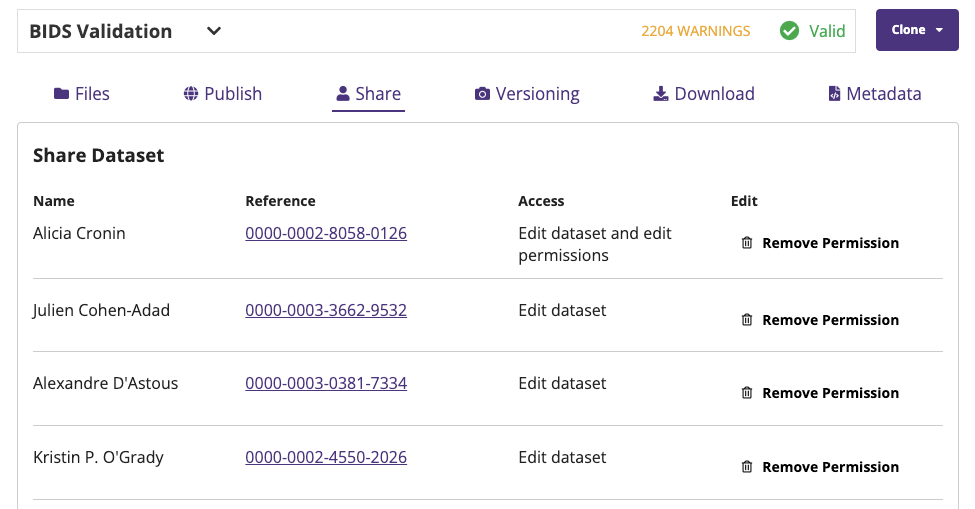Click the Name column header
Viewport: 975px width, 509px height.
pyautogui.click(x=53, y=201)
